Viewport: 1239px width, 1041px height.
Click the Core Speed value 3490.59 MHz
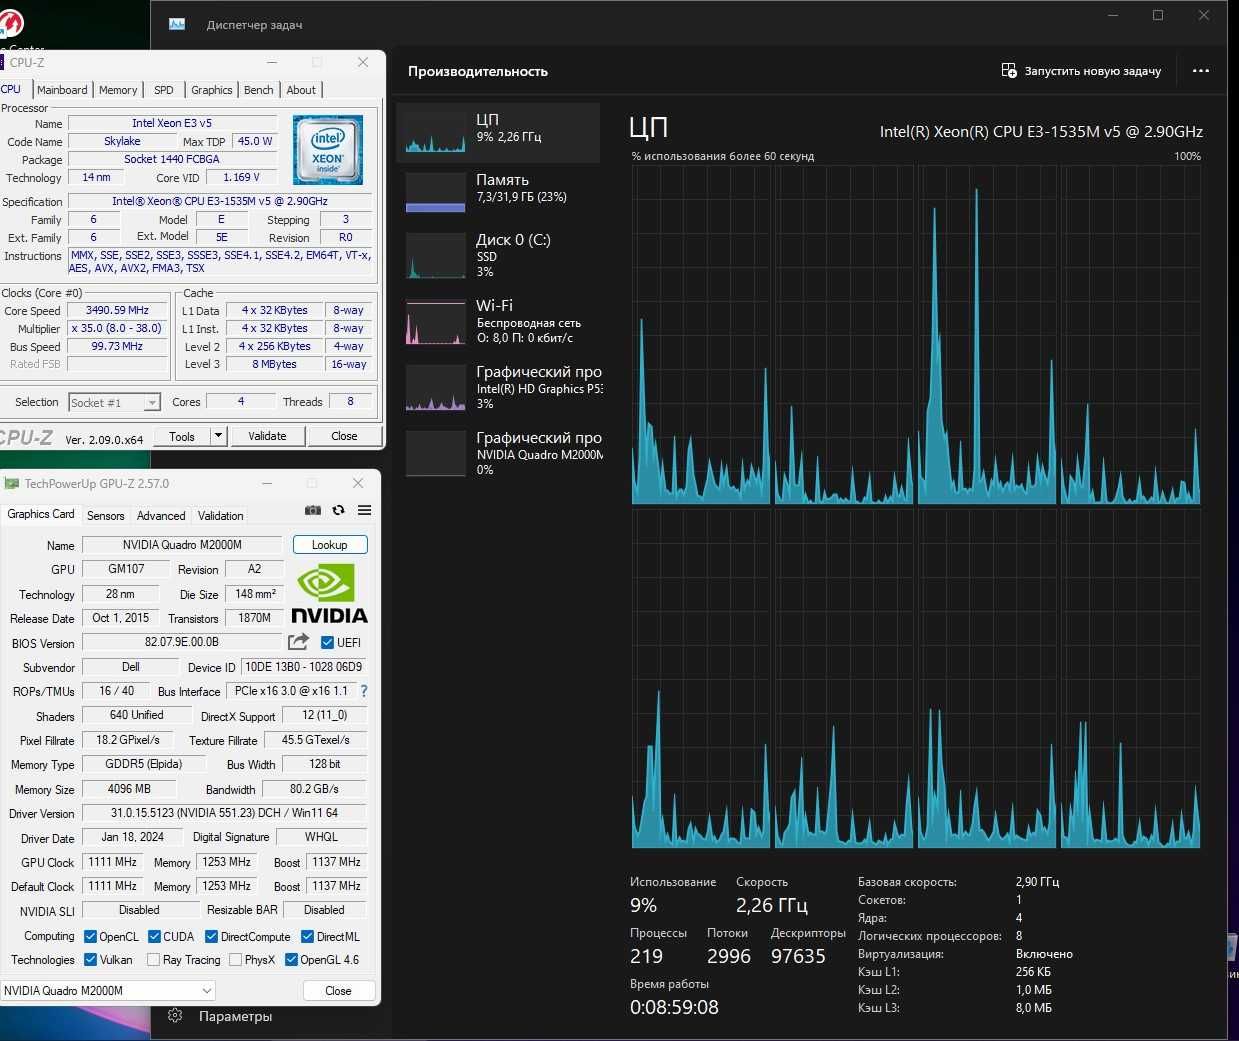pyautogui.click(x=117, y=310)
